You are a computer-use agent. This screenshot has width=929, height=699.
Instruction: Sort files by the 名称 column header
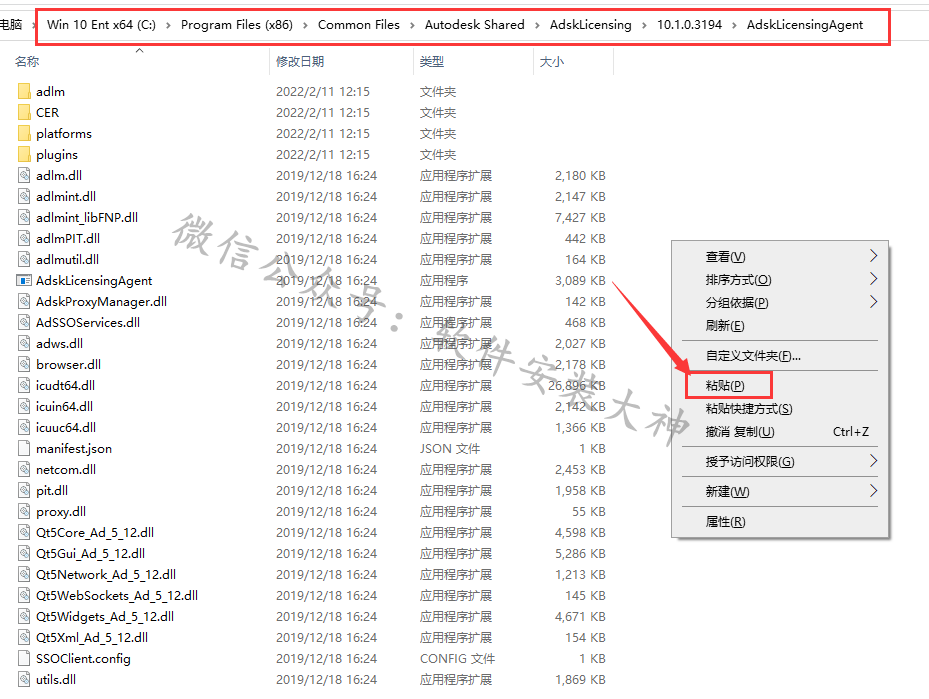click(x=27, y=62)
